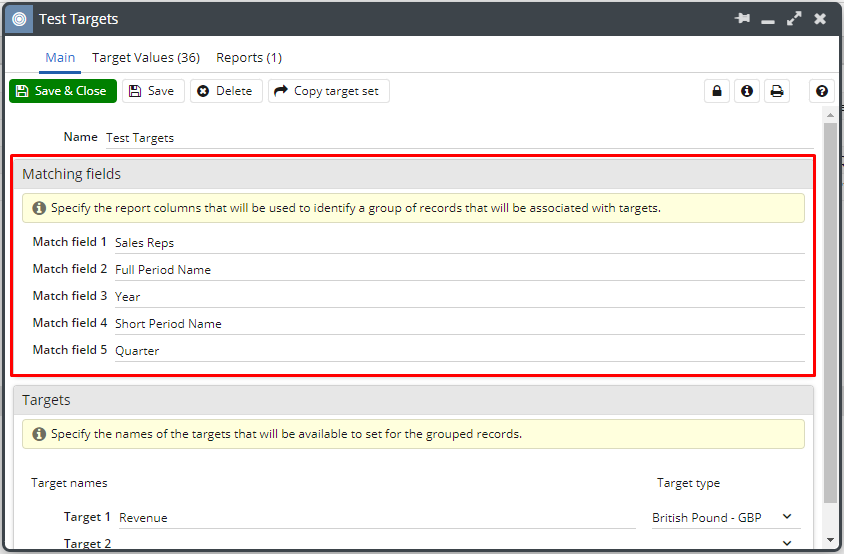Click the Delete button
Image resolution: width=844 pixels, height=554 pixels.
pos(226,91)
